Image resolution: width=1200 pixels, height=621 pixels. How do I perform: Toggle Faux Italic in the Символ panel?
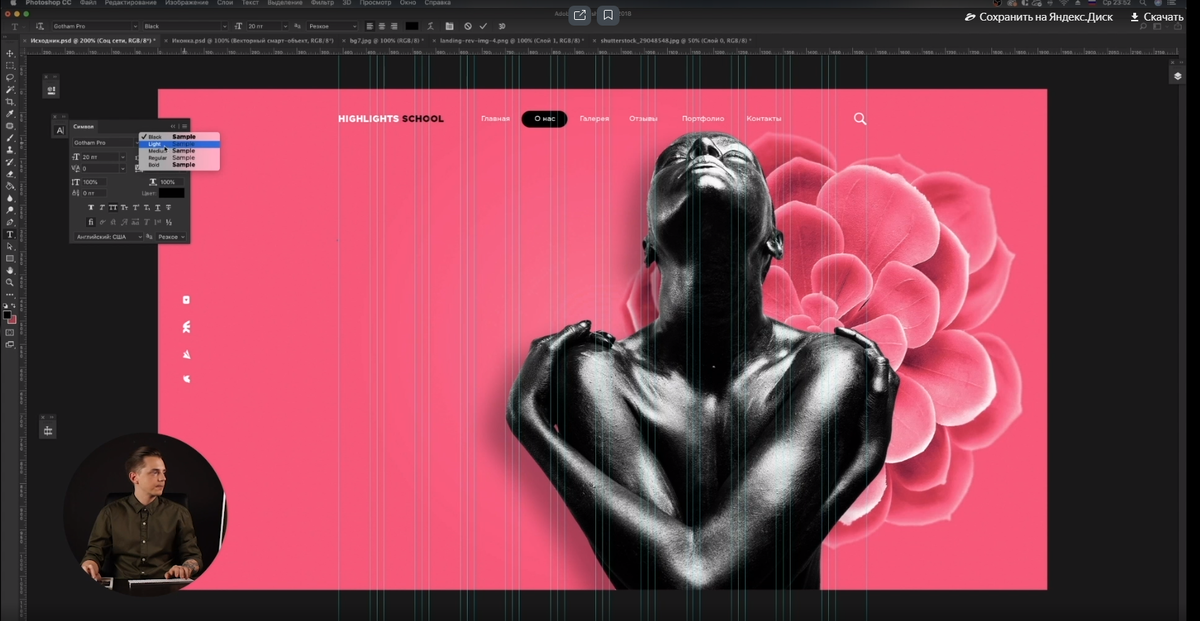tap(101, 207)
